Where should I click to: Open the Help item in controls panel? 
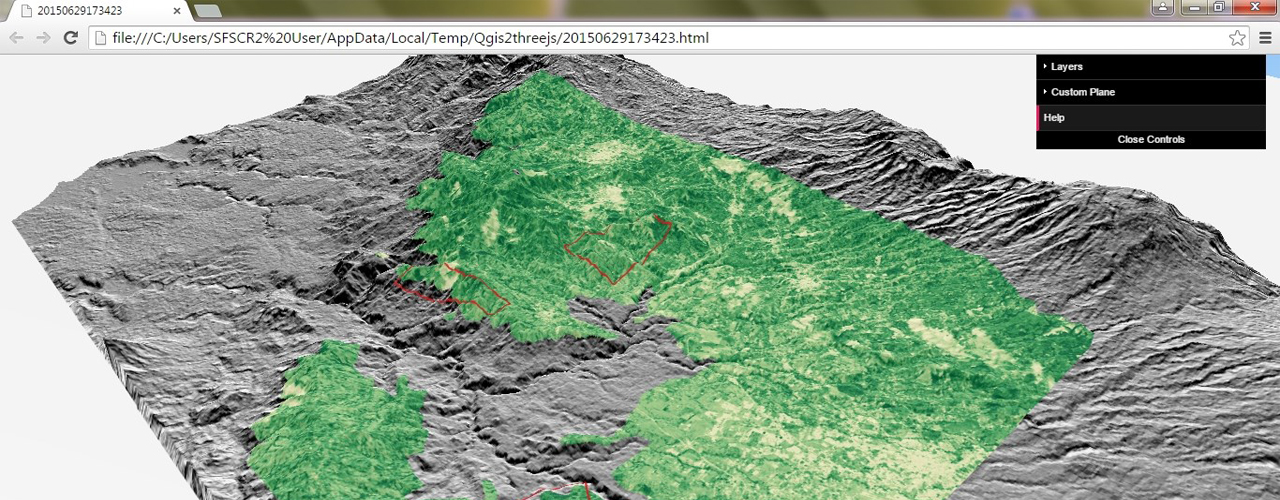point(1054,118)
